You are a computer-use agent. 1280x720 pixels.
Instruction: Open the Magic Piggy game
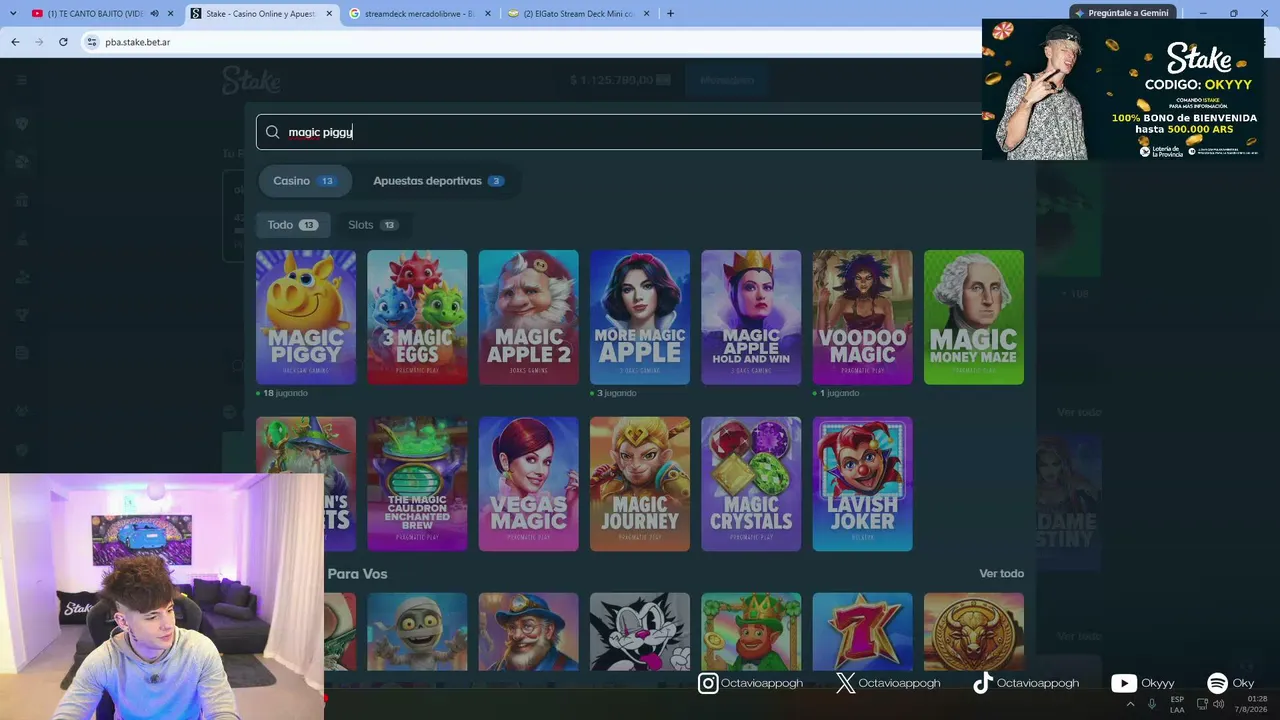(306, 317)
